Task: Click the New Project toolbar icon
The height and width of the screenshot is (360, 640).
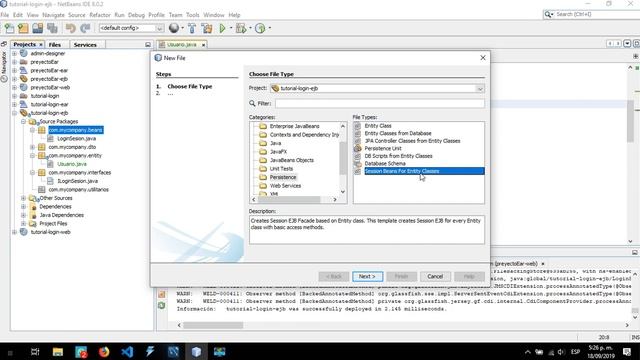Action: pyautogui.click(x=23, y=28)
